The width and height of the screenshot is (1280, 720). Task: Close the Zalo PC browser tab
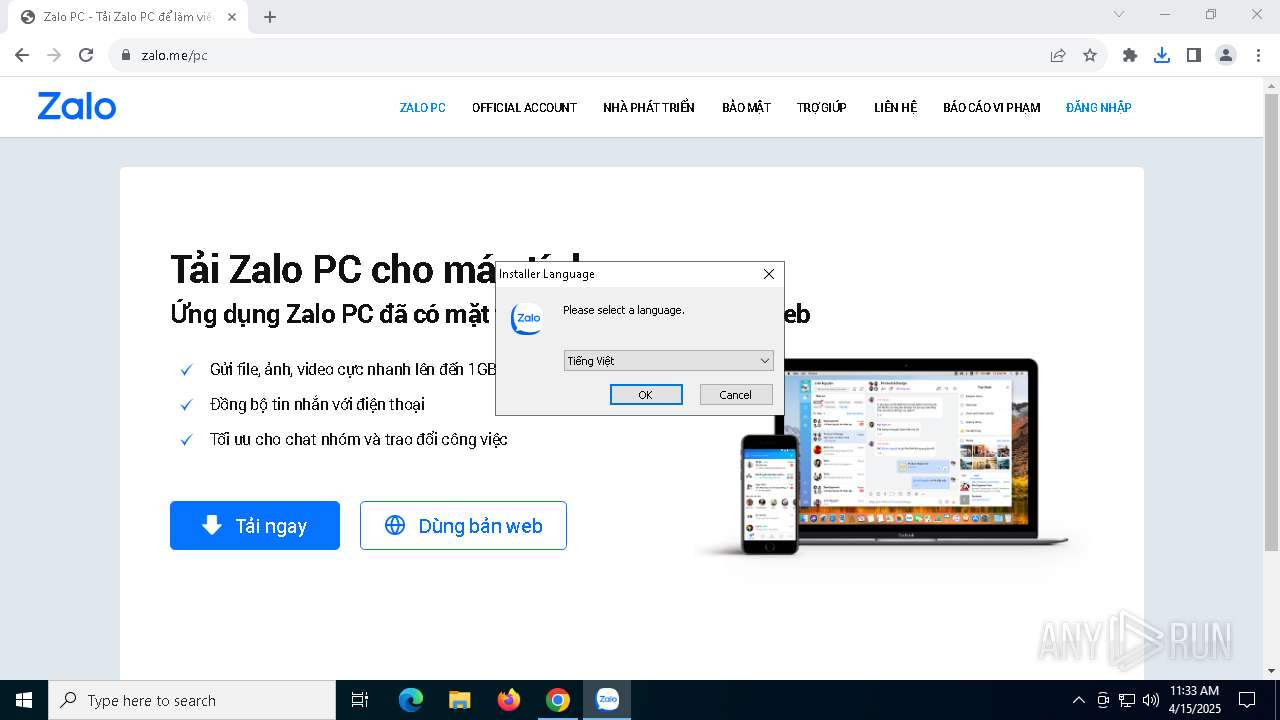click(232, 17)
